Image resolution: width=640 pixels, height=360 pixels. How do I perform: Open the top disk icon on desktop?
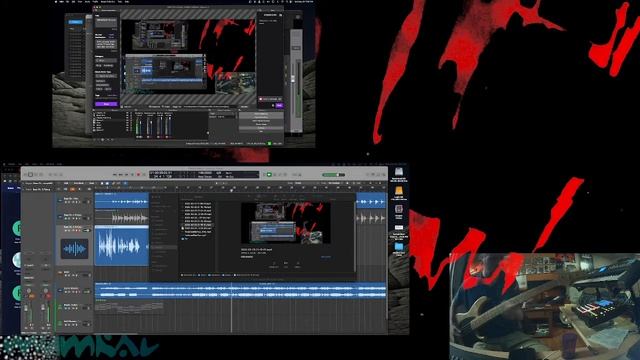(399, 171)
